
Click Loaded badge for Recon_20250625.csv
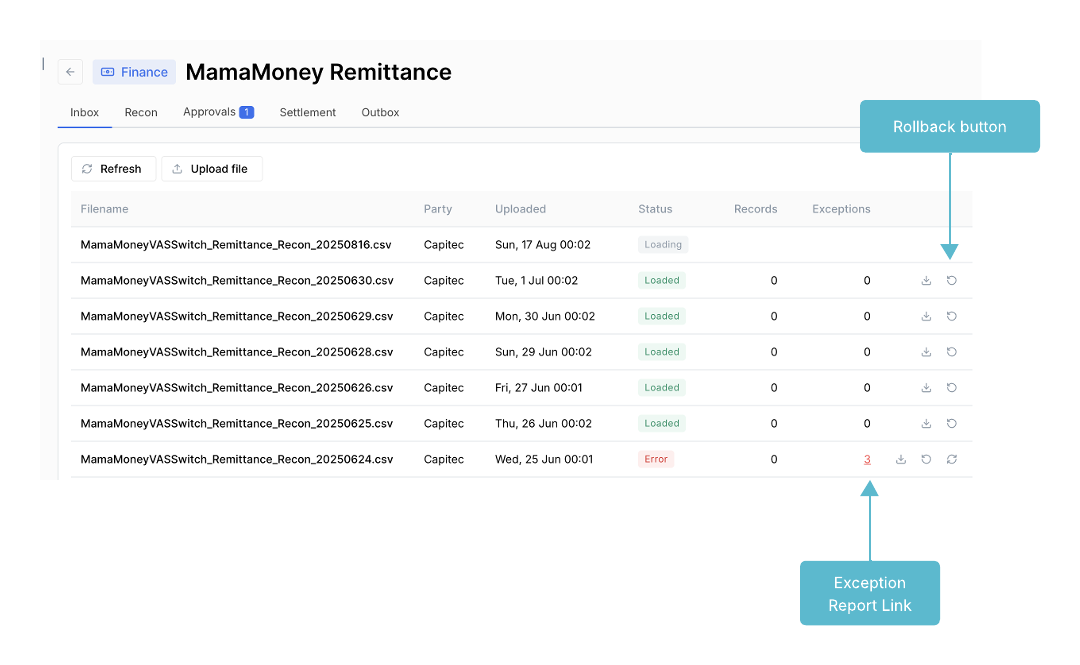click(x=662, y=424)
